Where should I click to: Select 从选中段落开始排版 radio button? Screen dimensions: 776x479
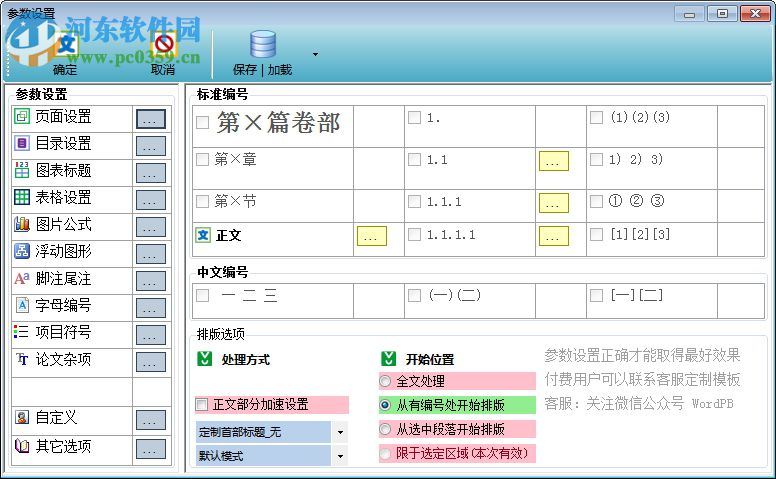pyautogui.click(x=385, y=429)
